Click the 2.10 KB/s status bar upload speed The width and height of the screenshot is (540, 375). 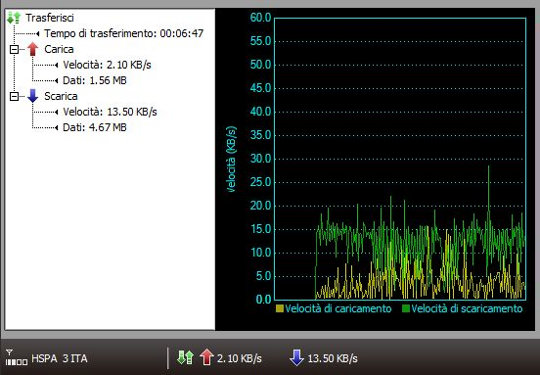coord(239,358)
